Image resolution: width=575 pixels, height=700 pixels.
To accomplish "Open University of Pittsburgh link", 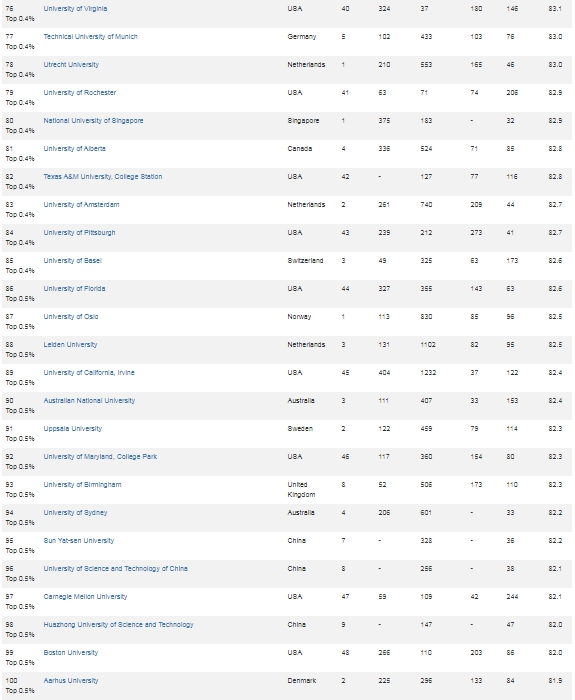I will (x=79, y=233).
